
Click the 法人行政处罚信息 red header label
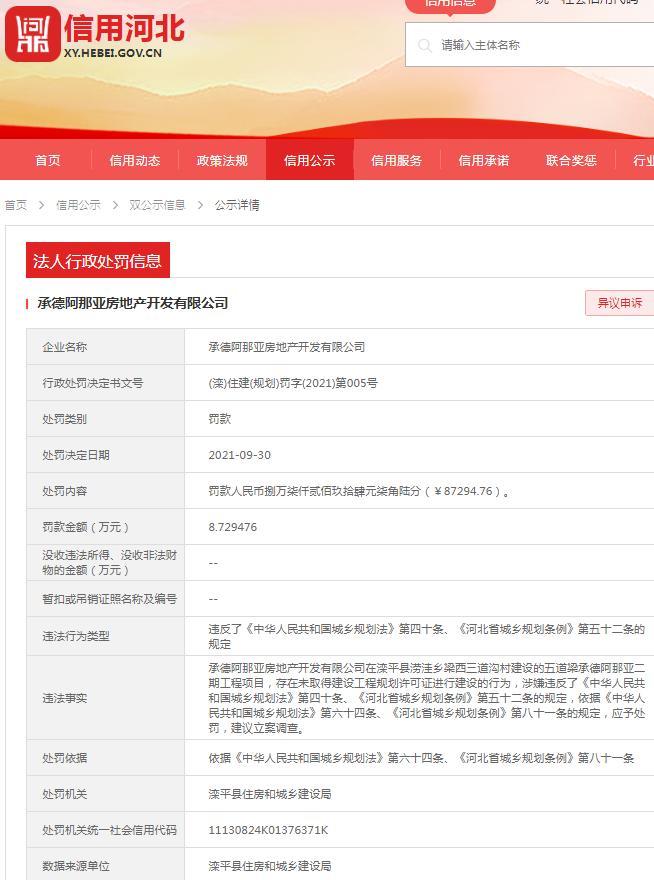(97, 261)
